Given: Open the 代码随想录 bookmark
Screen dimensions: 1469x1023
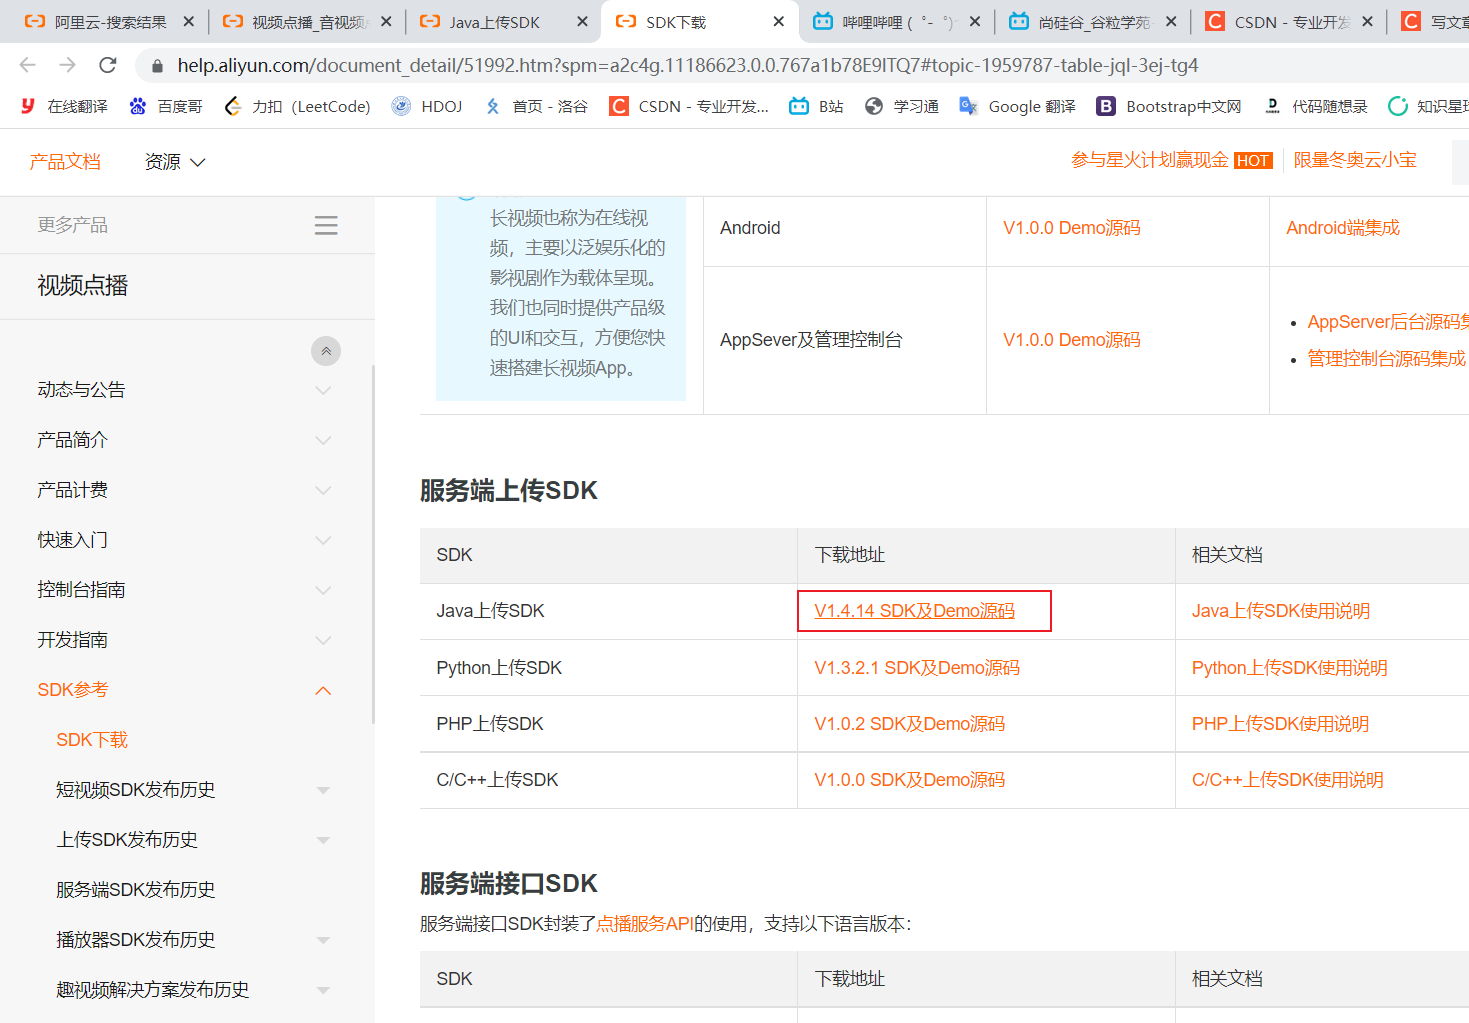Looking at the screenshot, I should 1315,106.
